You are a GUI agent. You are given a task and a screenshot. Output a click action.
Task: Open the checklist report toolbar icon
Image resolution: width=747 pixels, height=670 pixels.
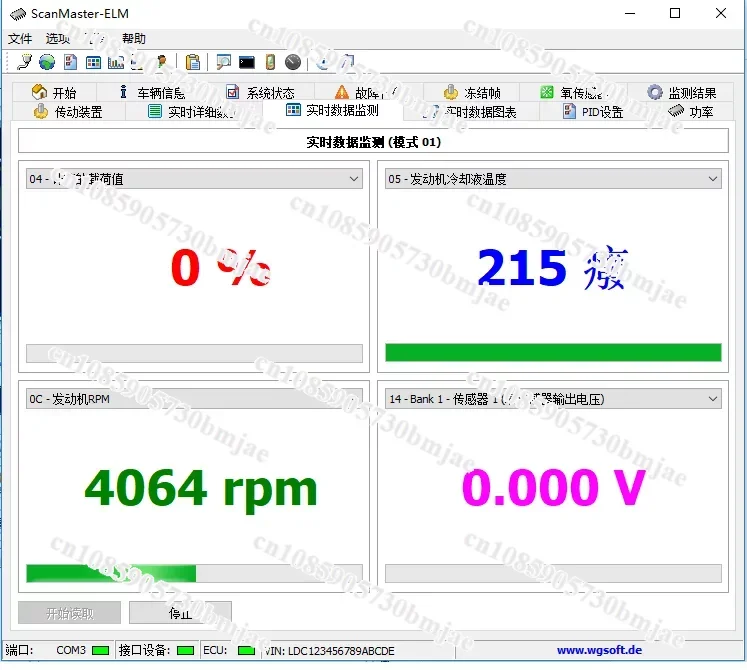(x=71, y=62)
